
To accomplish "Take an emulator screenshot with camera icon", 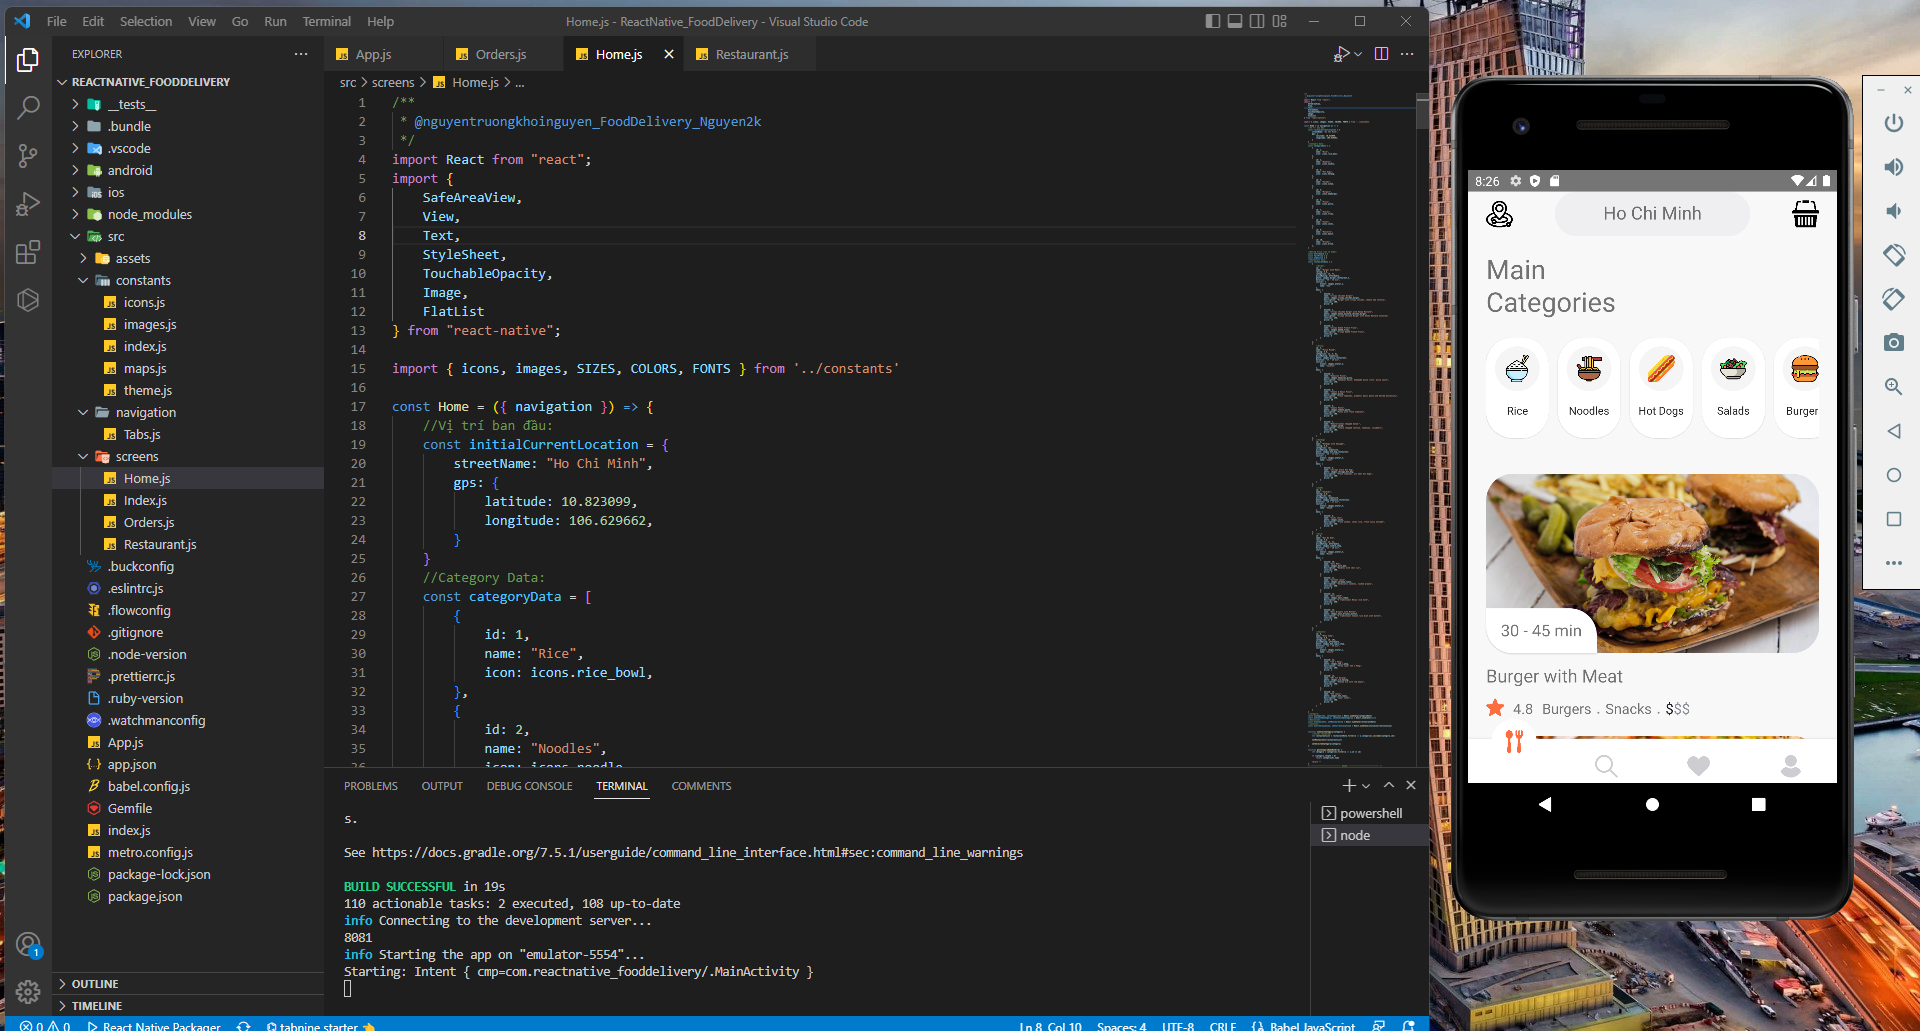I will click(1893, 343).
